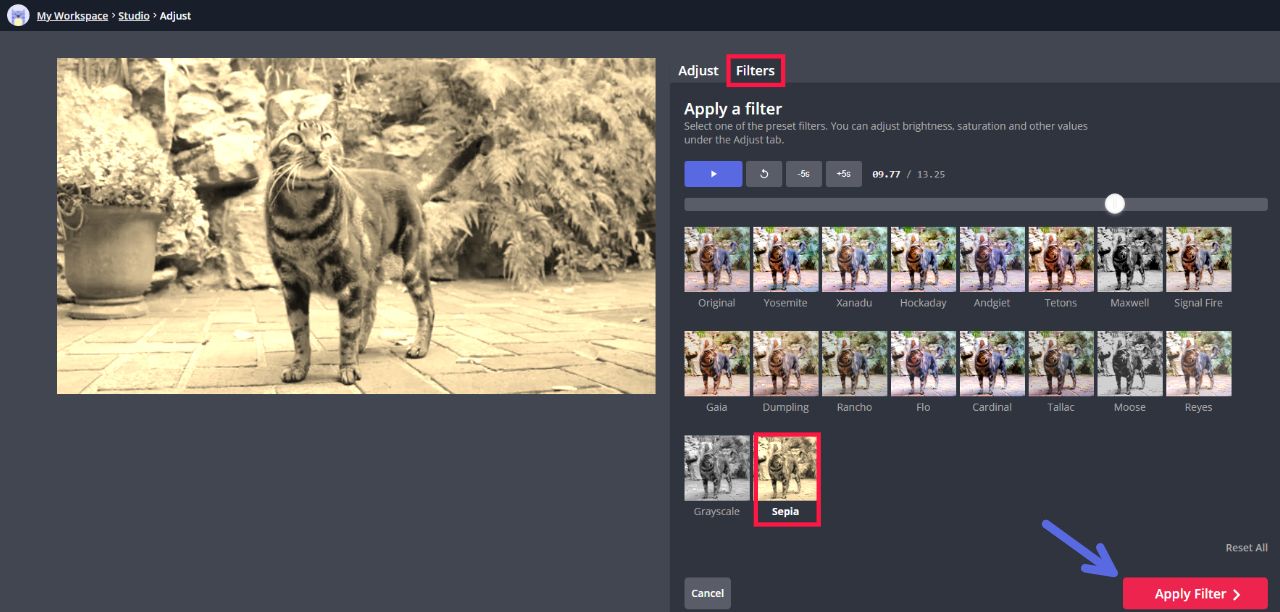Click the restart loop icon

764,174
